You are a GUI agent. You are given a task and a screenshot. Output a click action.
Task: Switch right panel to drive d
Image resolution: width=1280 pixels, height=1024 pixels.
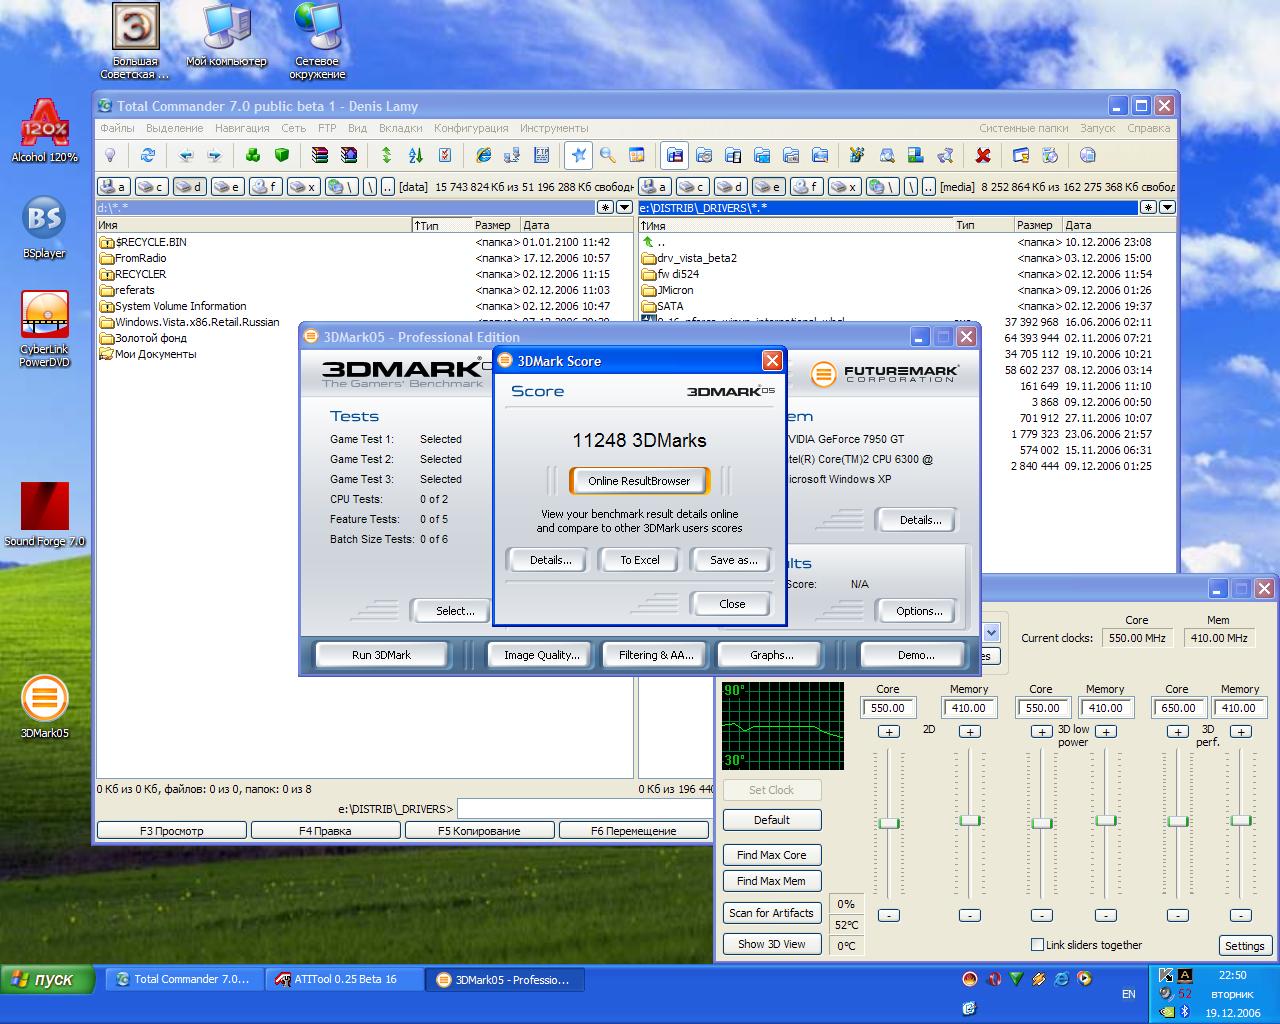point(731,186)
